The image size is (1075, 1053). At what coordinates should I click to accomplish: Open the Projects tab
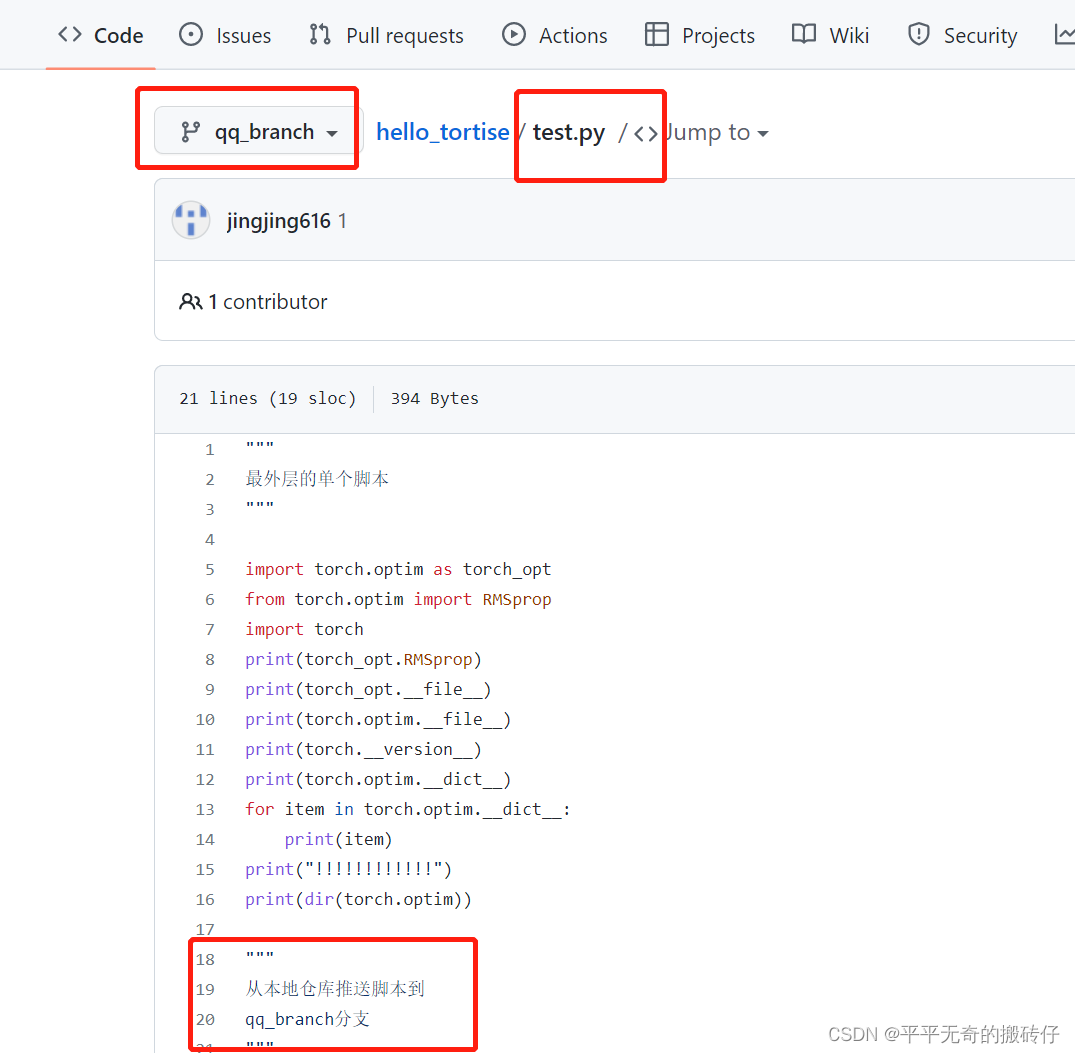click(699, 35)
